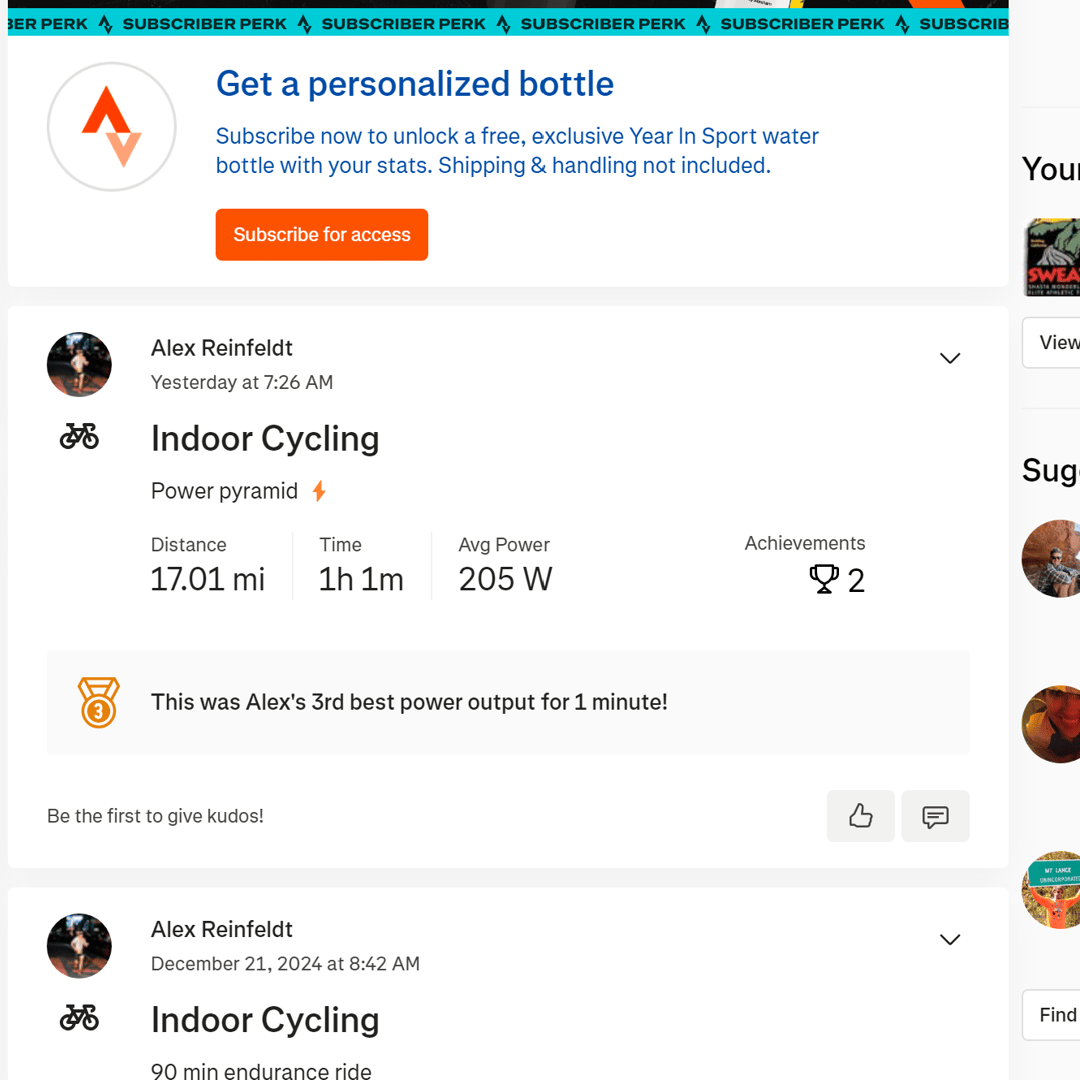1080x1080 pixels.
Task: Open Alex Reinfeldt's name on the yesterday post
Action: tap(222, 348)
